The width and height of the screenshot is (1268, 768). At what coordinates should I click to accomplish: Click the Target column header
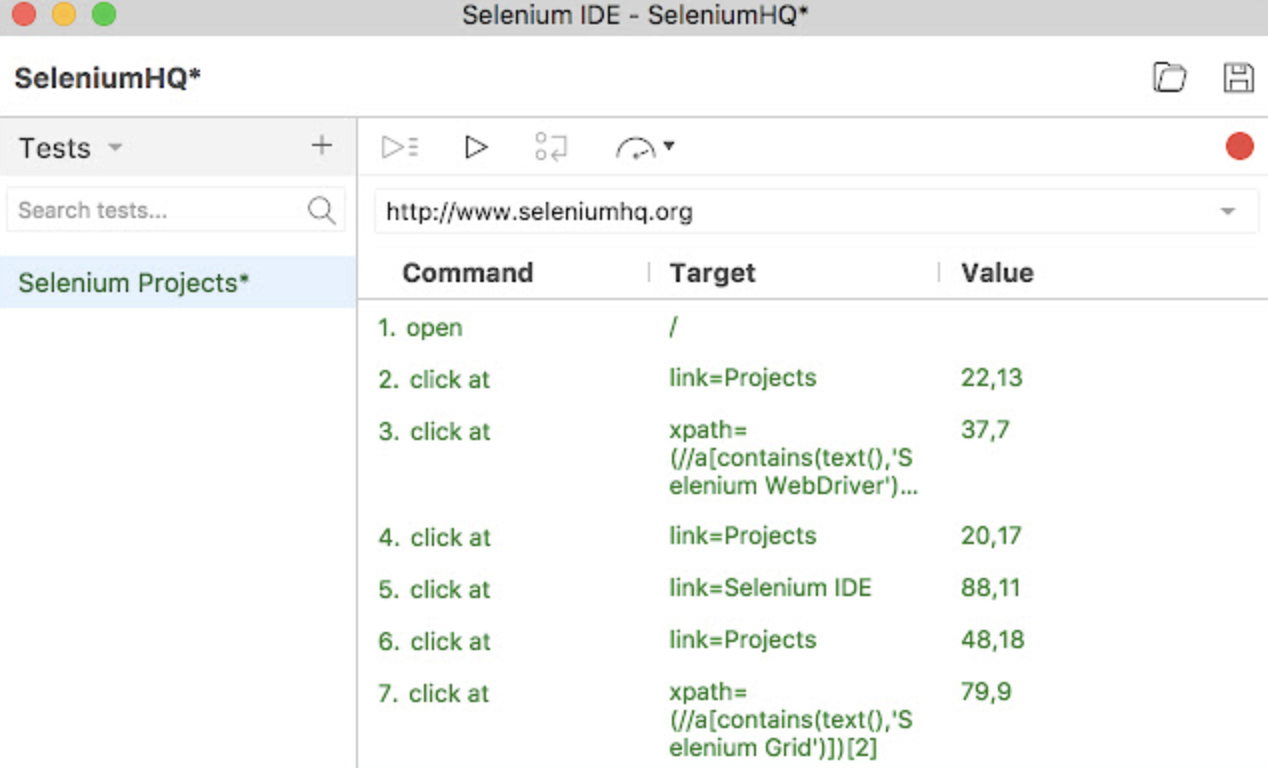tap(712, 273)
